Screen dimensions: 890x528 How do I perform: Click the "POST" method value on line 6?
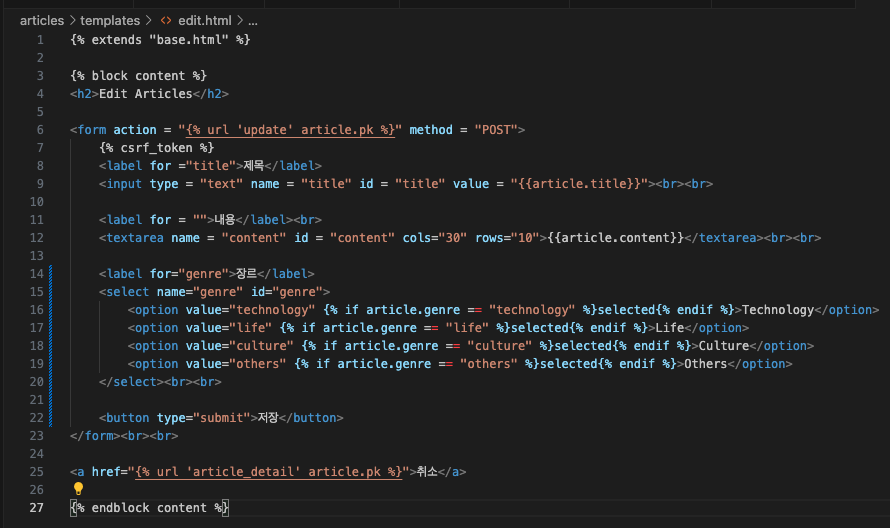coord(496,130)
